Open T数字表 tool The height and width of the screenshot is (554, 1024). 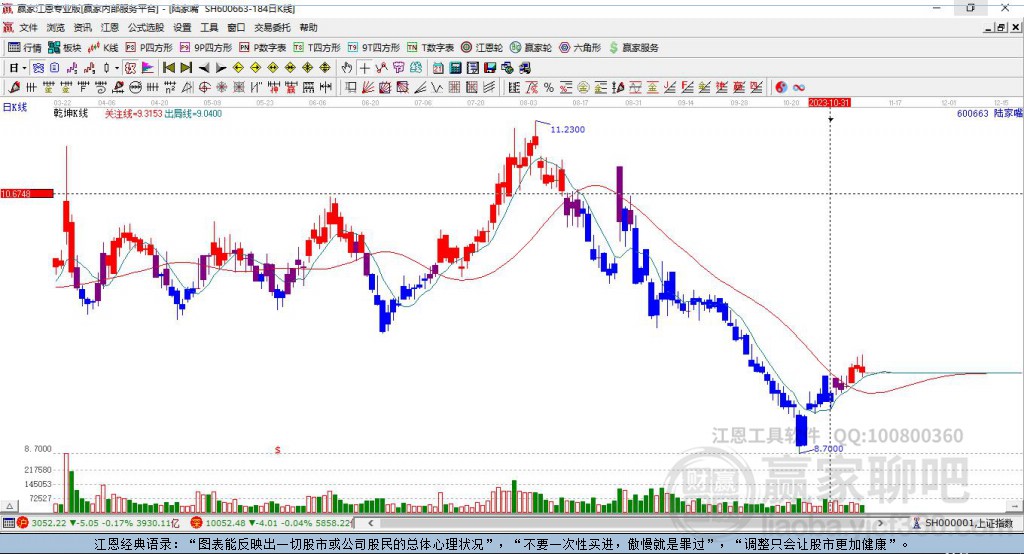pos(430,48)
